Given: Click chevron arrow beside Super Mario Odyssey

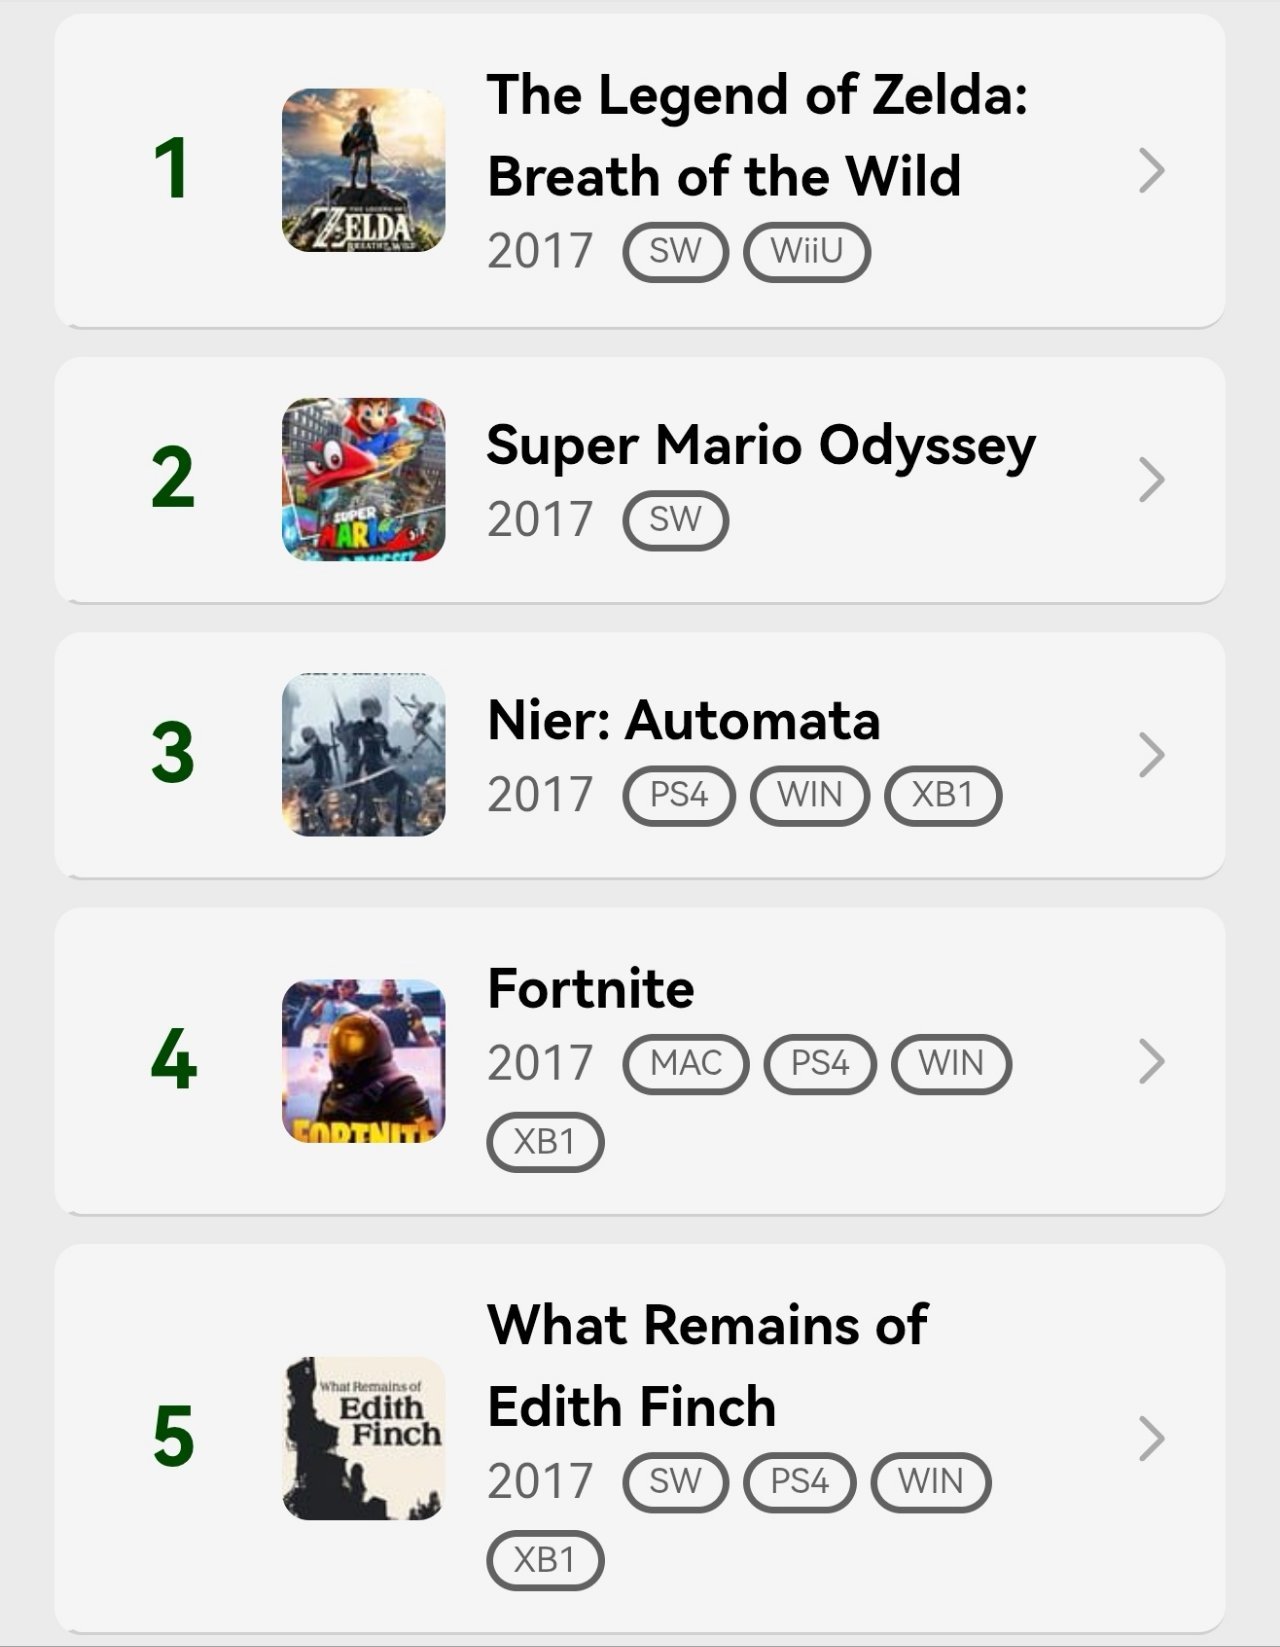Looking at the screenshot, I should tap(1151, 480).
